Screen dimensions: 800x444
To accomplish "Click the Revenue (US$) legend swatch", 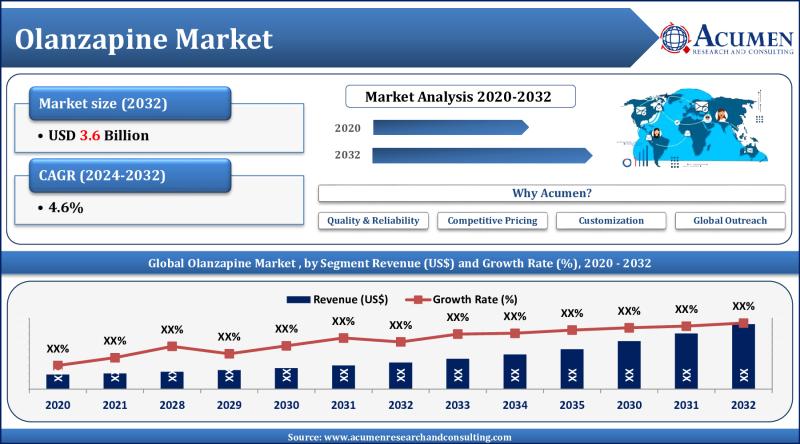I will pos(298,300).
